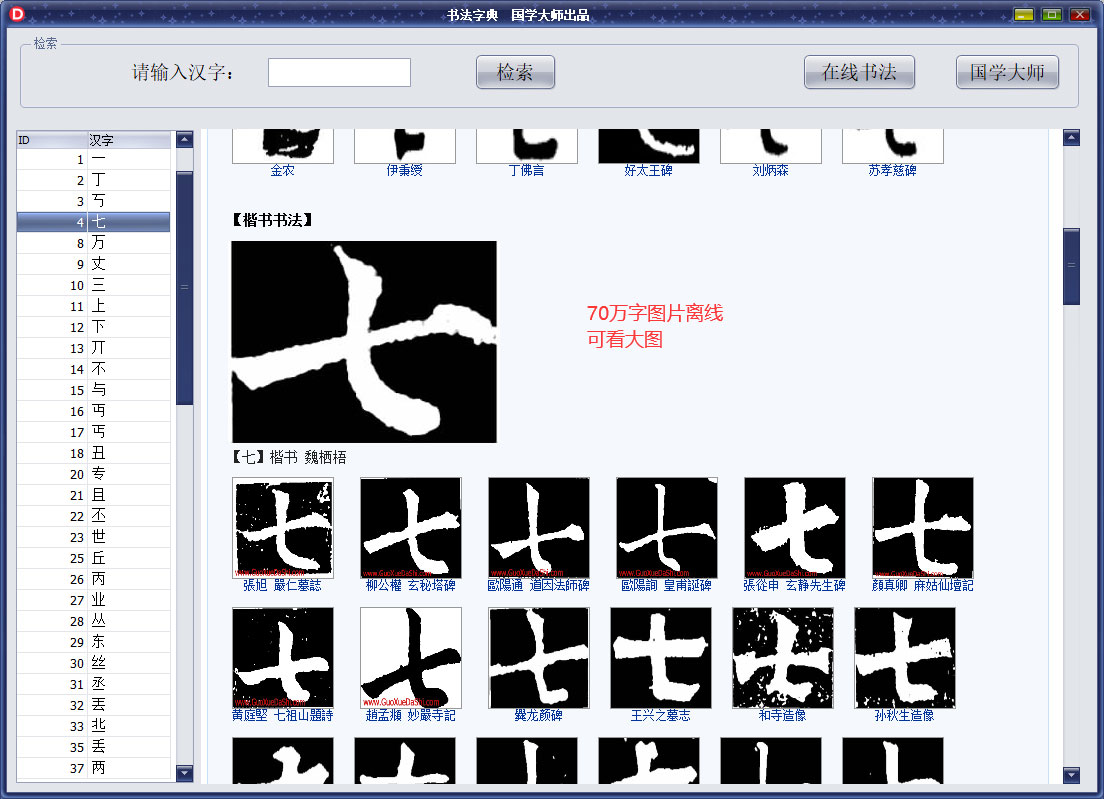Open thumbnail above 孙秋生造像
1104x799 pixels.
[905, 658]
